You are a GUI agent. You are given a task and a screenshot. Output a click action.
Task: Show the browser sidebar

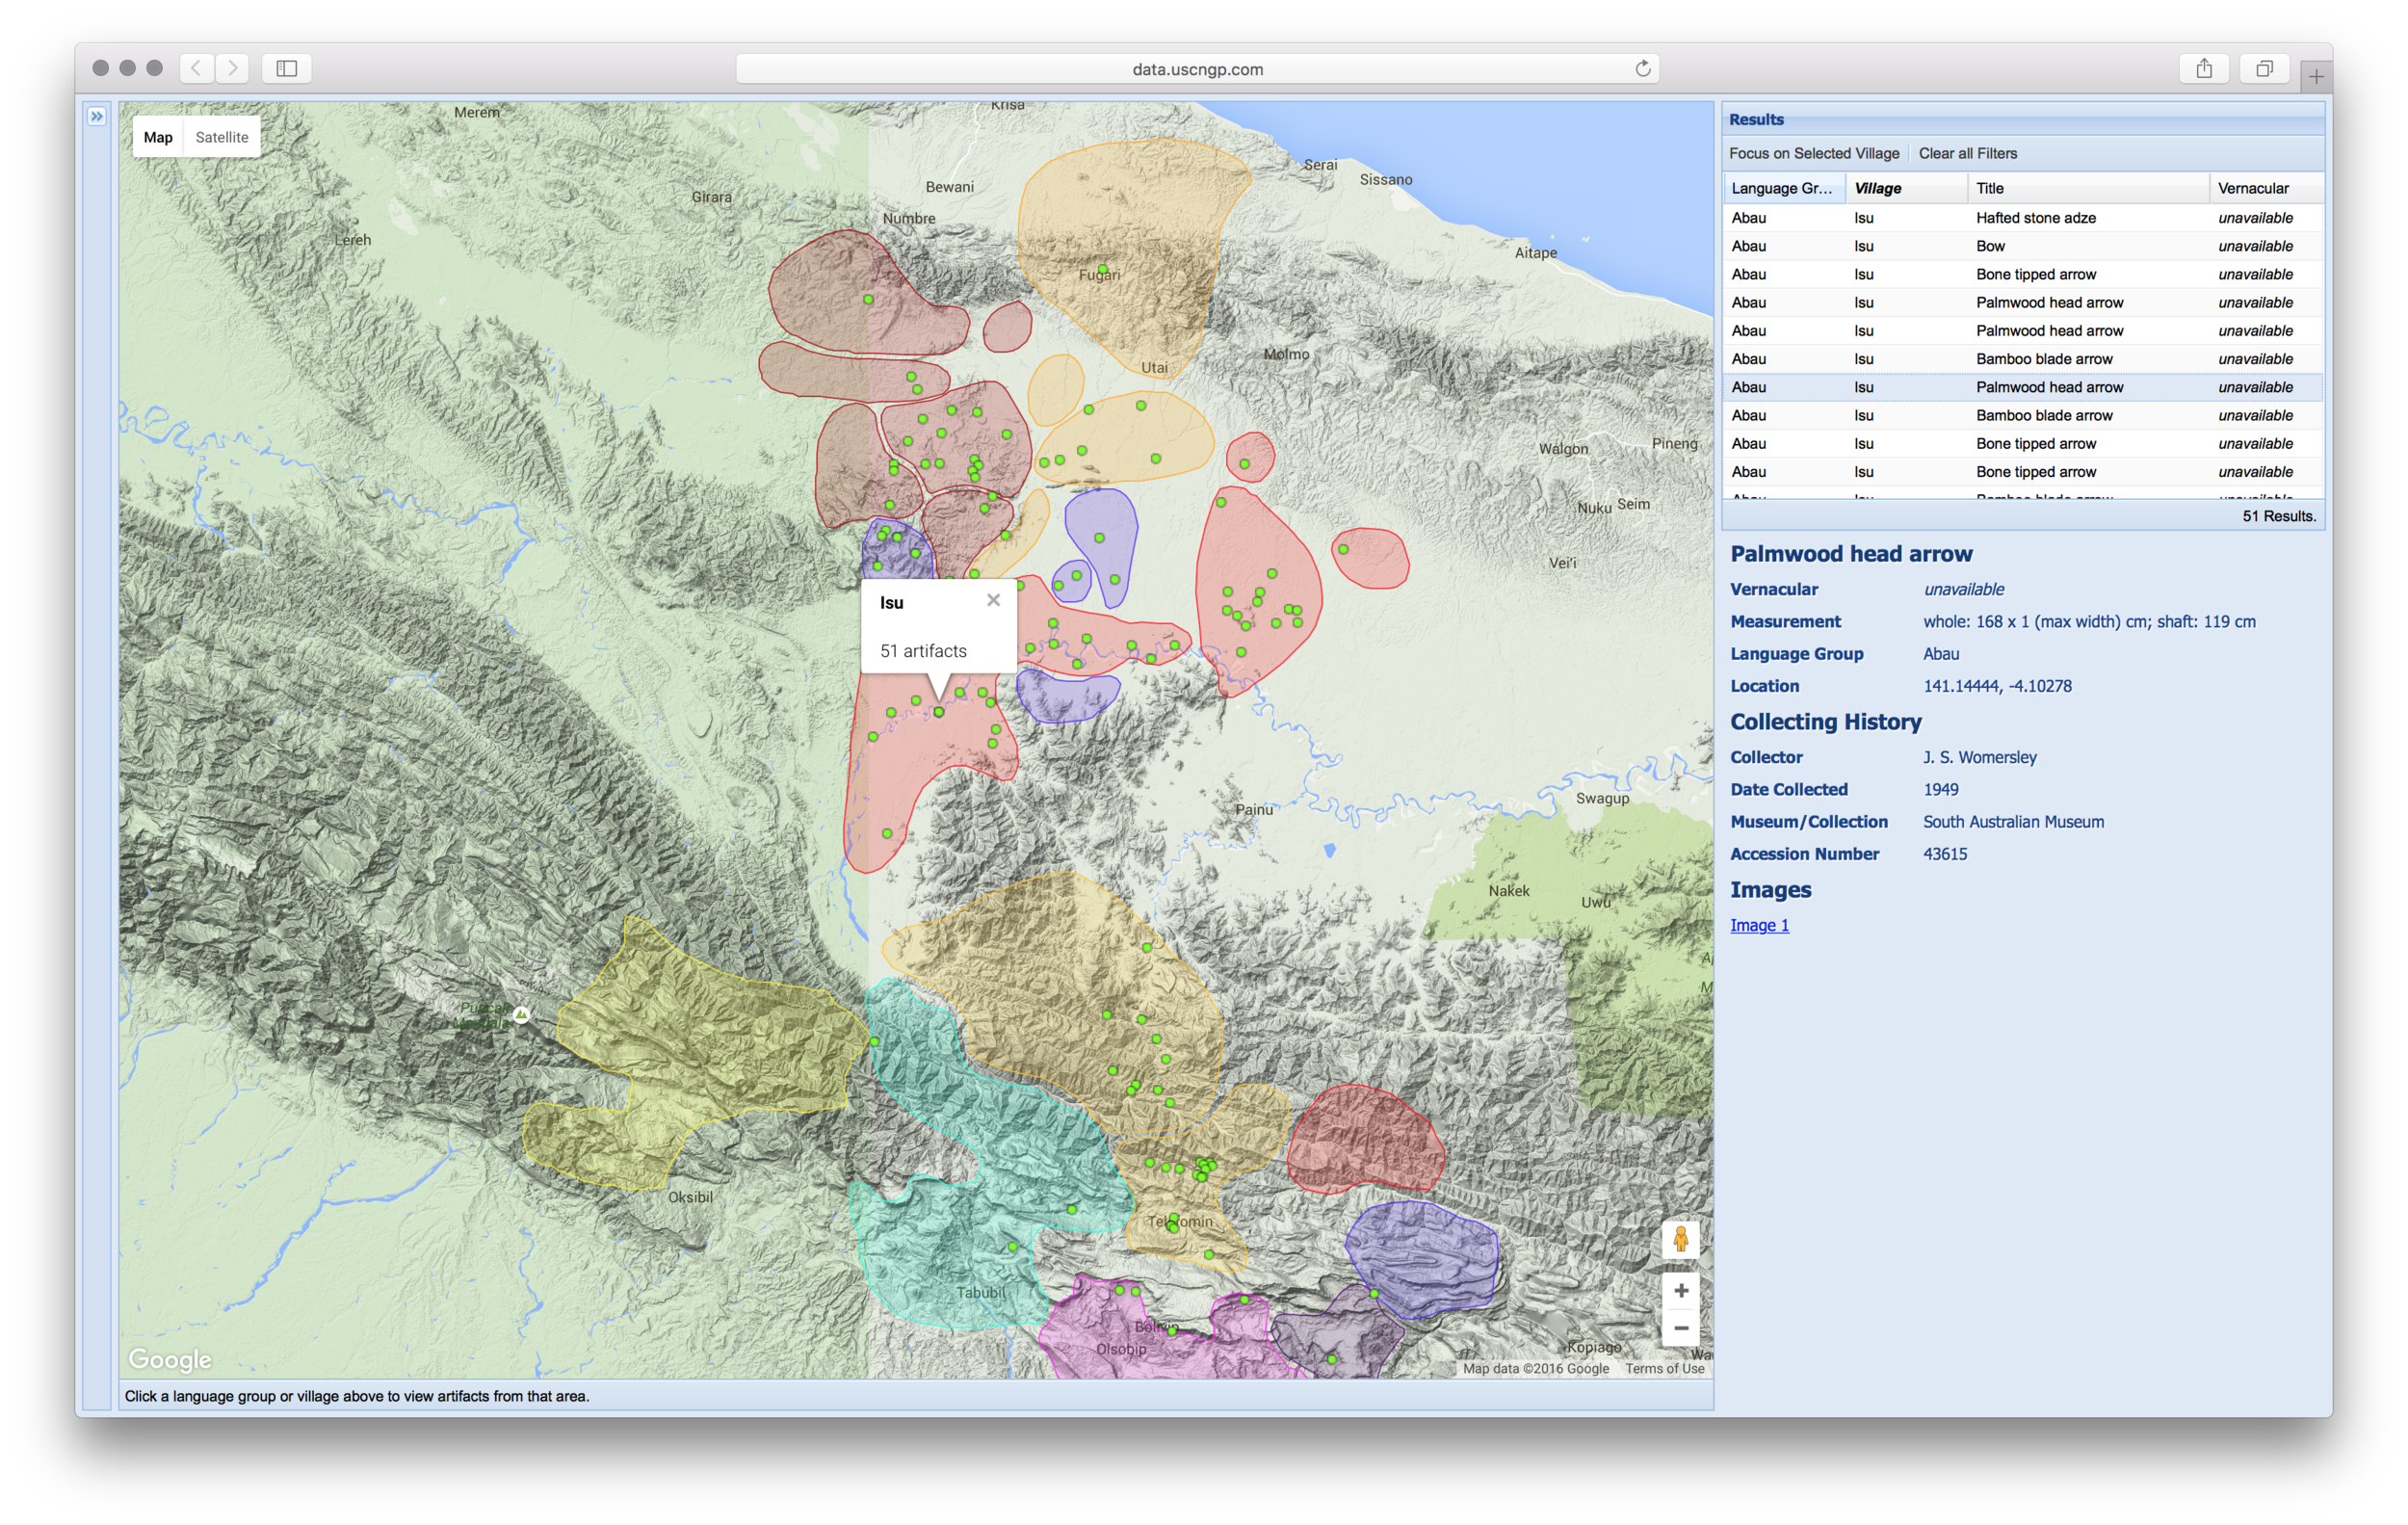pyautogui.click(x=287, y=69)
